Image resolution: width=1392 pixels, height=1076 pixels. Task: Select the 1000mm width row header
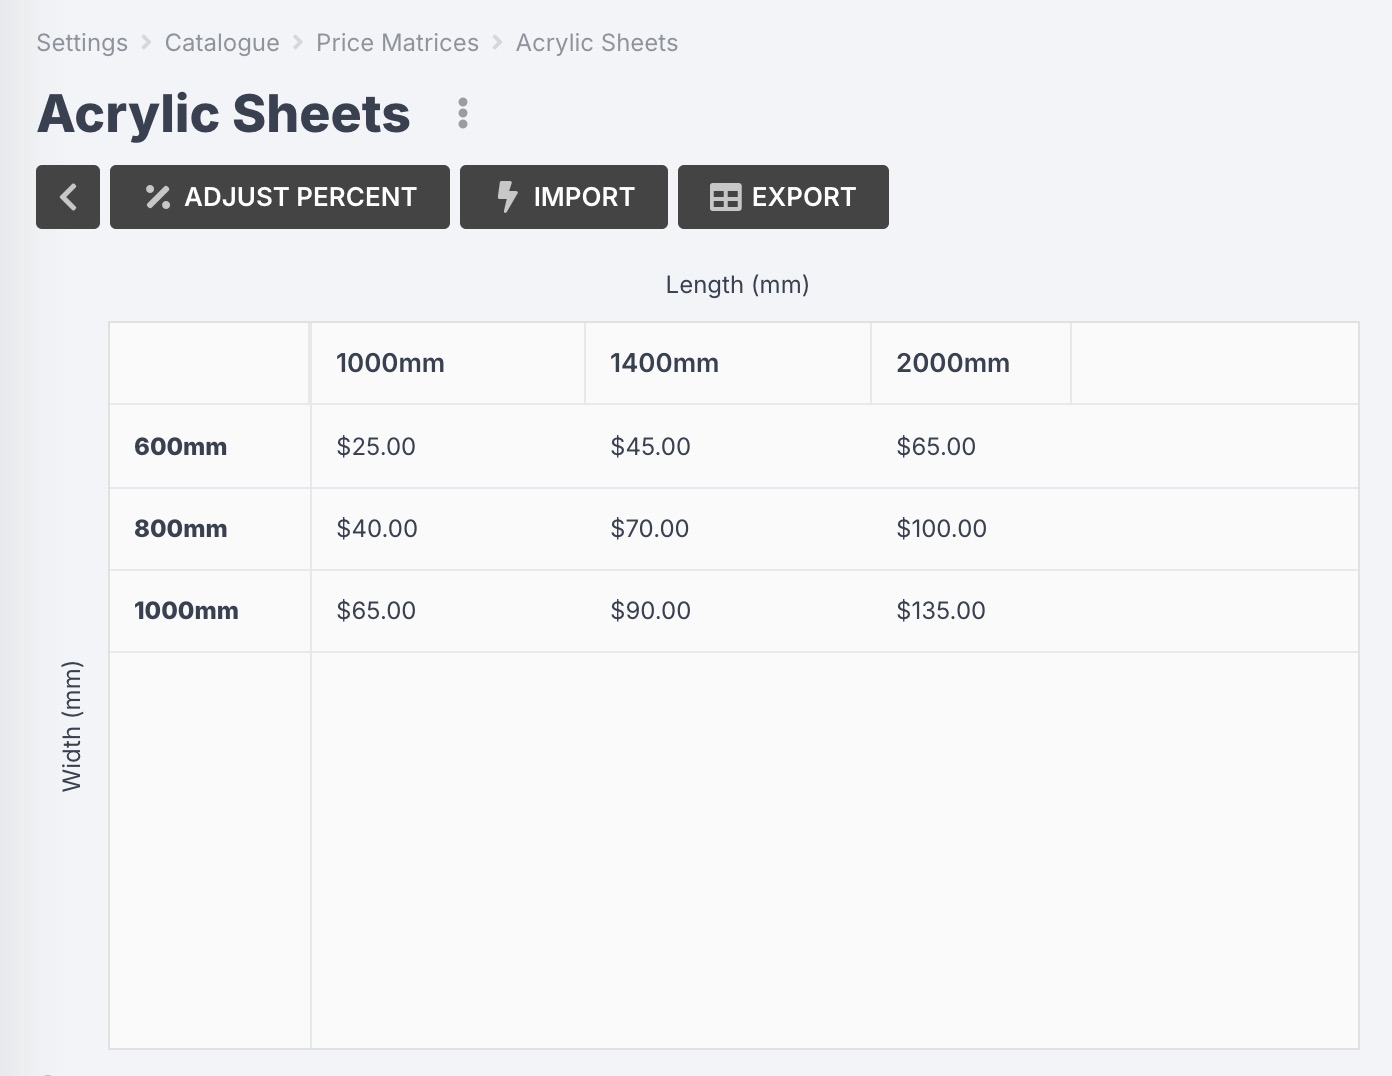(210, 611)
